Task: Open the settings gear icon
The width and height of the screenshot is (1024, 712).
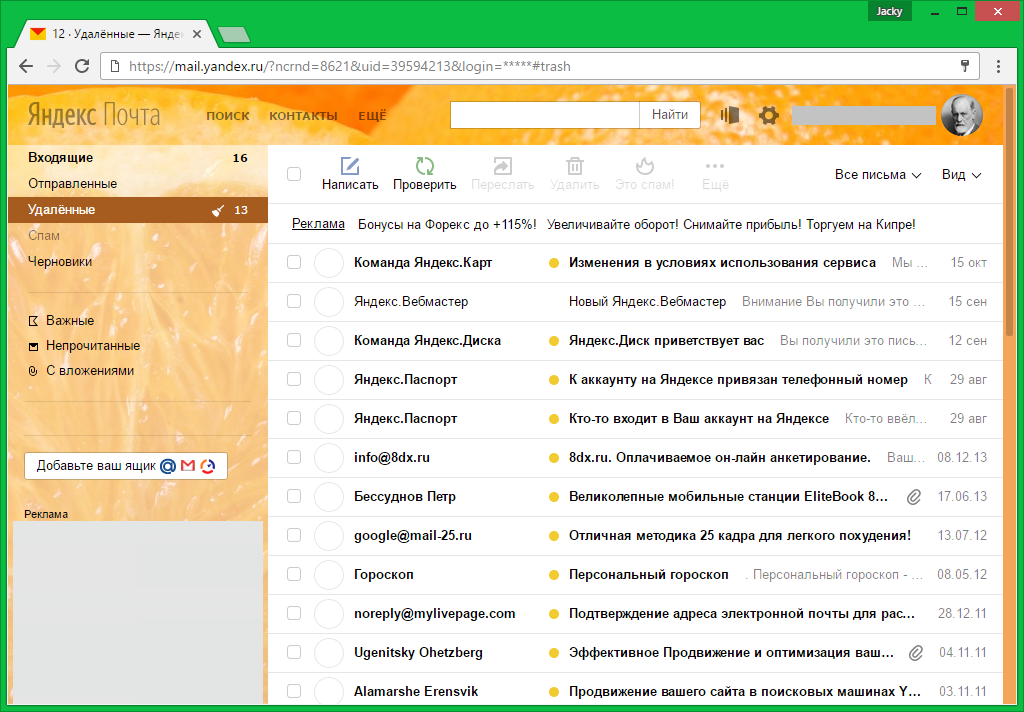Action: click(768, 115)
